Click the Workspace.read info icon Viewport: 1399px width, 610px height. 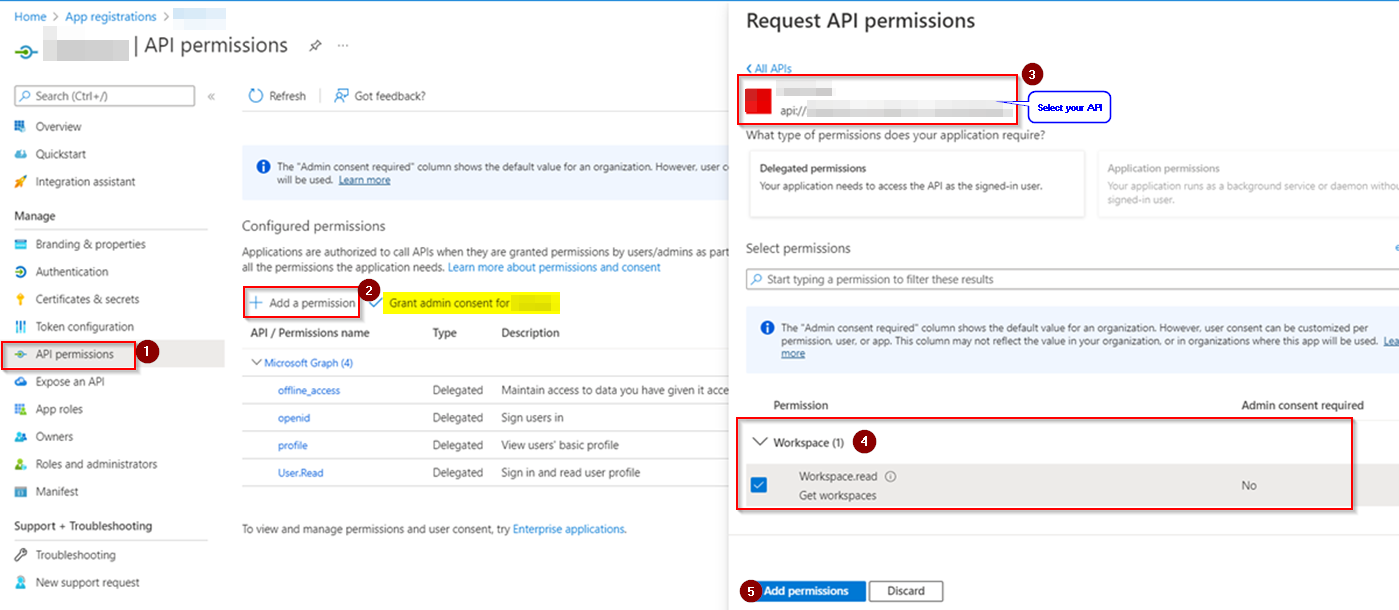click(x=891, y=477)
